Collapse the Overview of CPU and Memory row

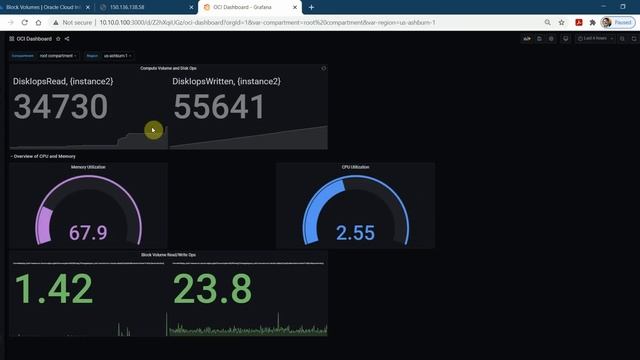[43, 156]
